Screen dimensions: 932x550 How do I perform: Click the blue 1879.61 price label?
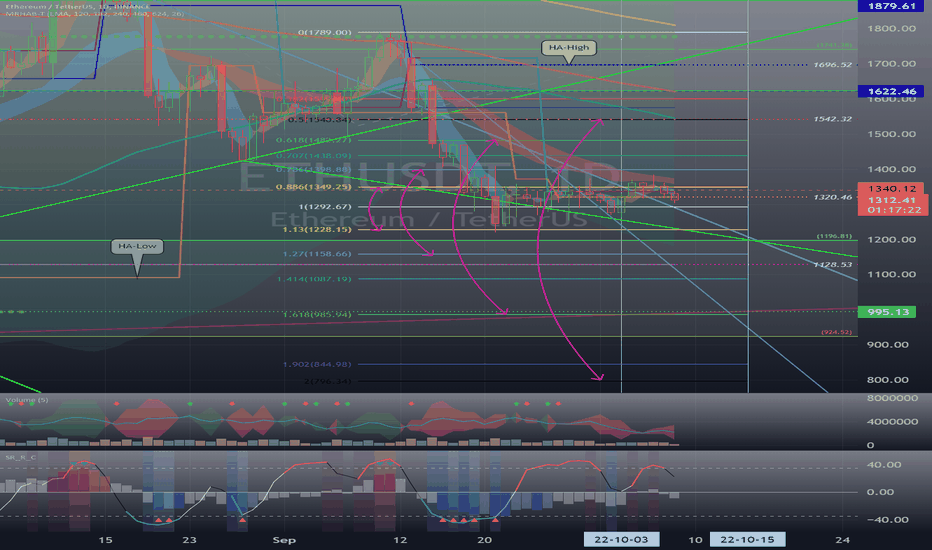891,6
